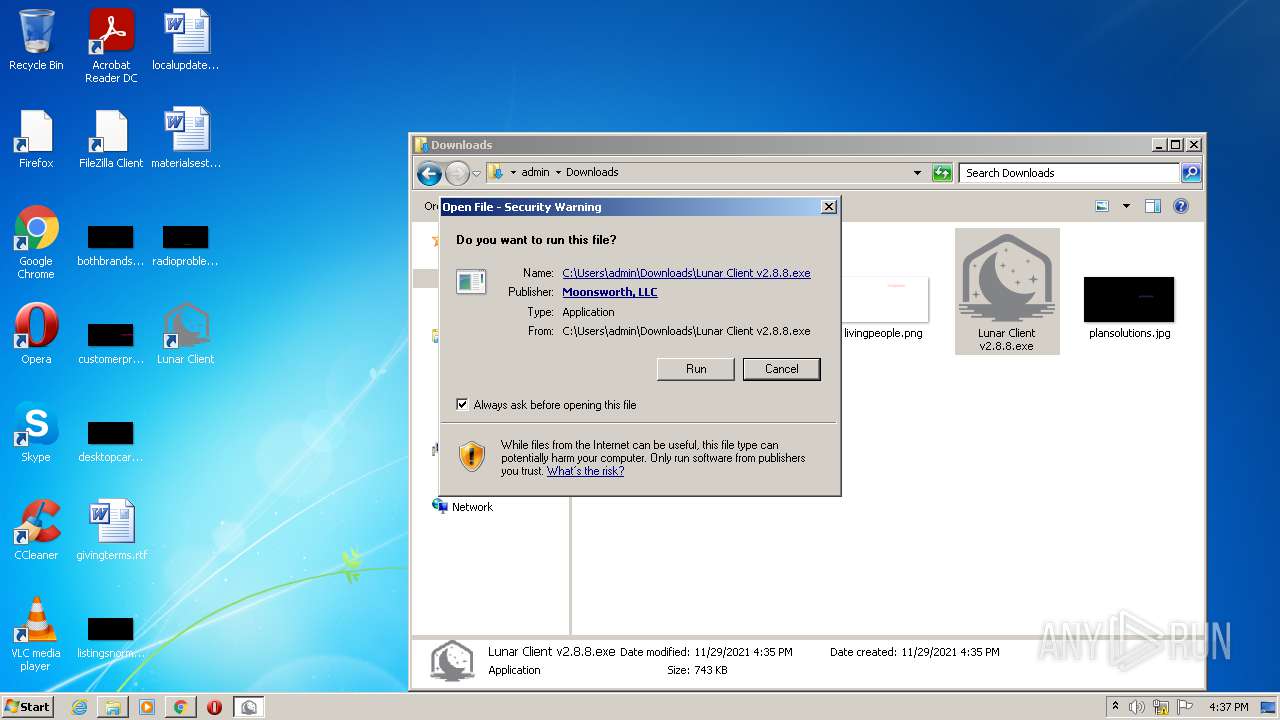The image size is (1280, 720).
Task: Expand the arrow before admin in address bar
Action: [x=514, y=173]
